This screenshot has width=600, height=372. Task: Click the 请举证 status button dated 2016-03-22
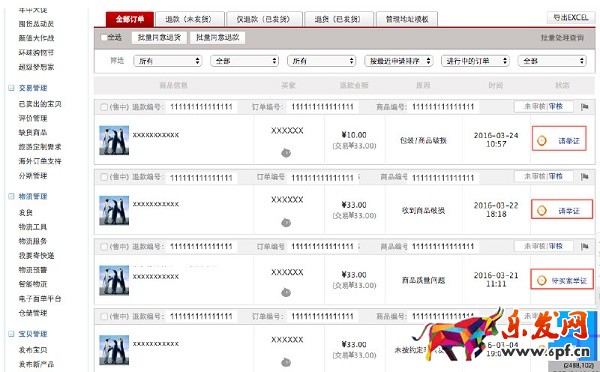tap(562, 209)
